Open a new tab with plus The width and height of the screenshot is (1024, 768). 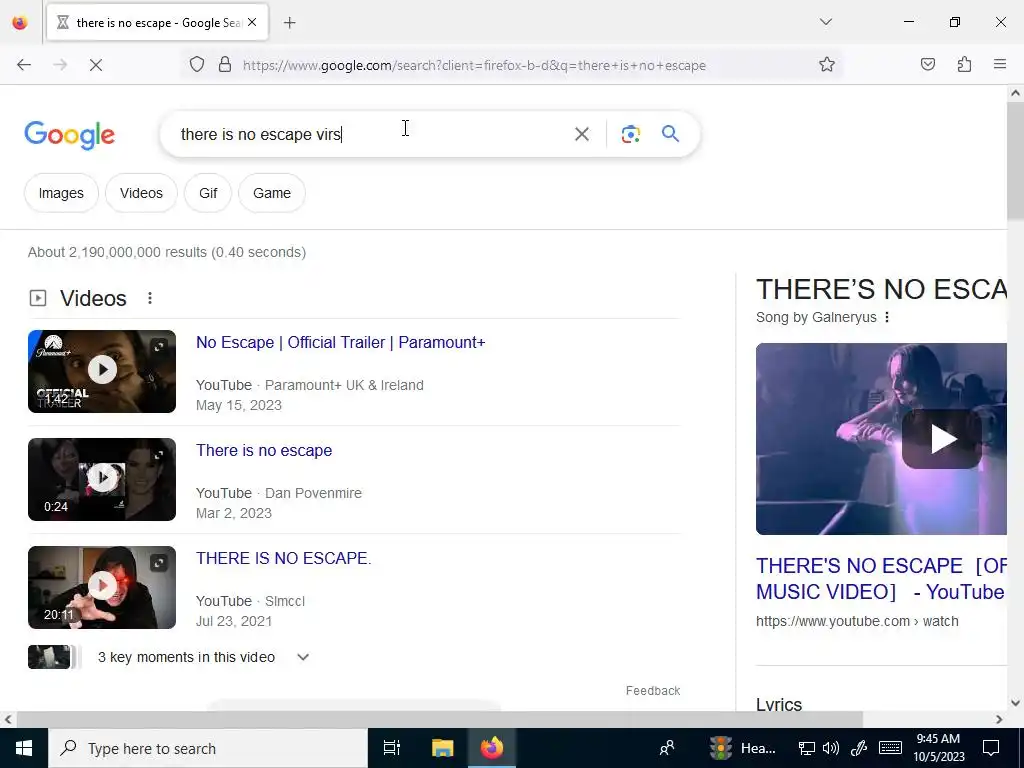pos(290,23)
